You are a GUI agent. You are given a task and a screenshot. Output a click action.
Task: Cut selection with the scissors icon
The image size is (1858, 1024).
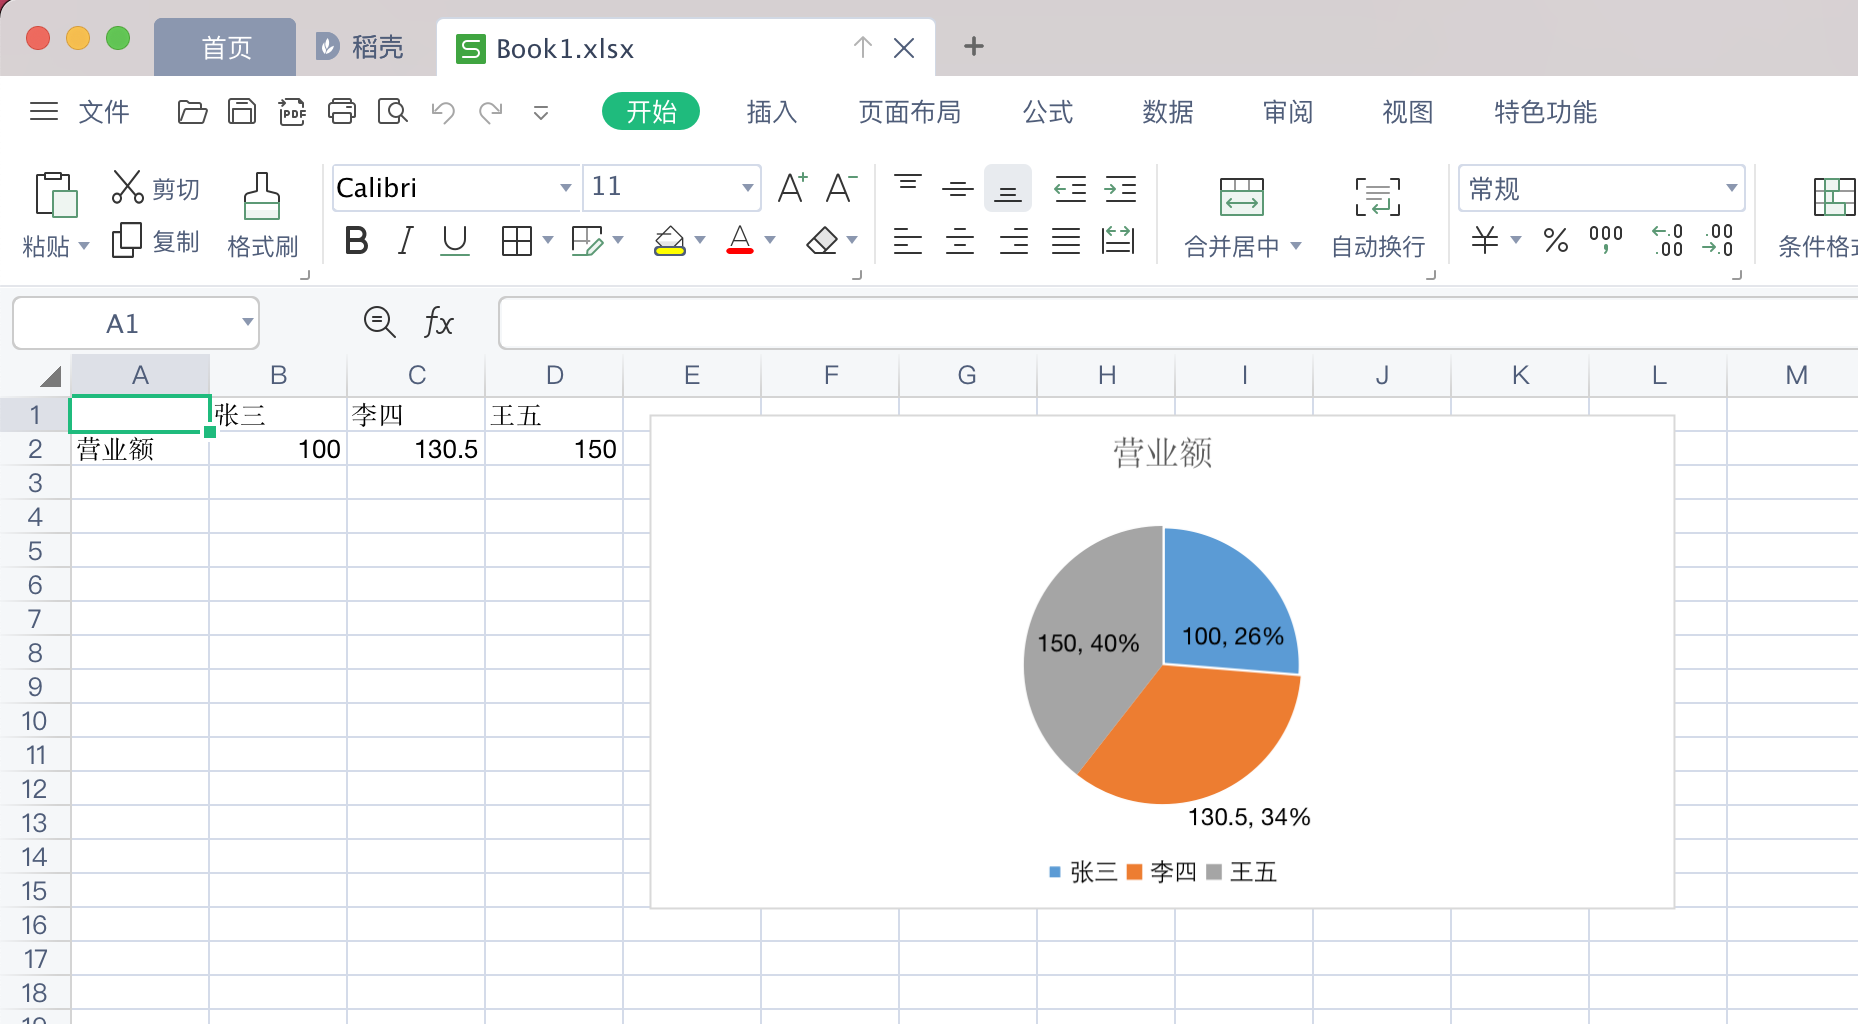(127, 187)
